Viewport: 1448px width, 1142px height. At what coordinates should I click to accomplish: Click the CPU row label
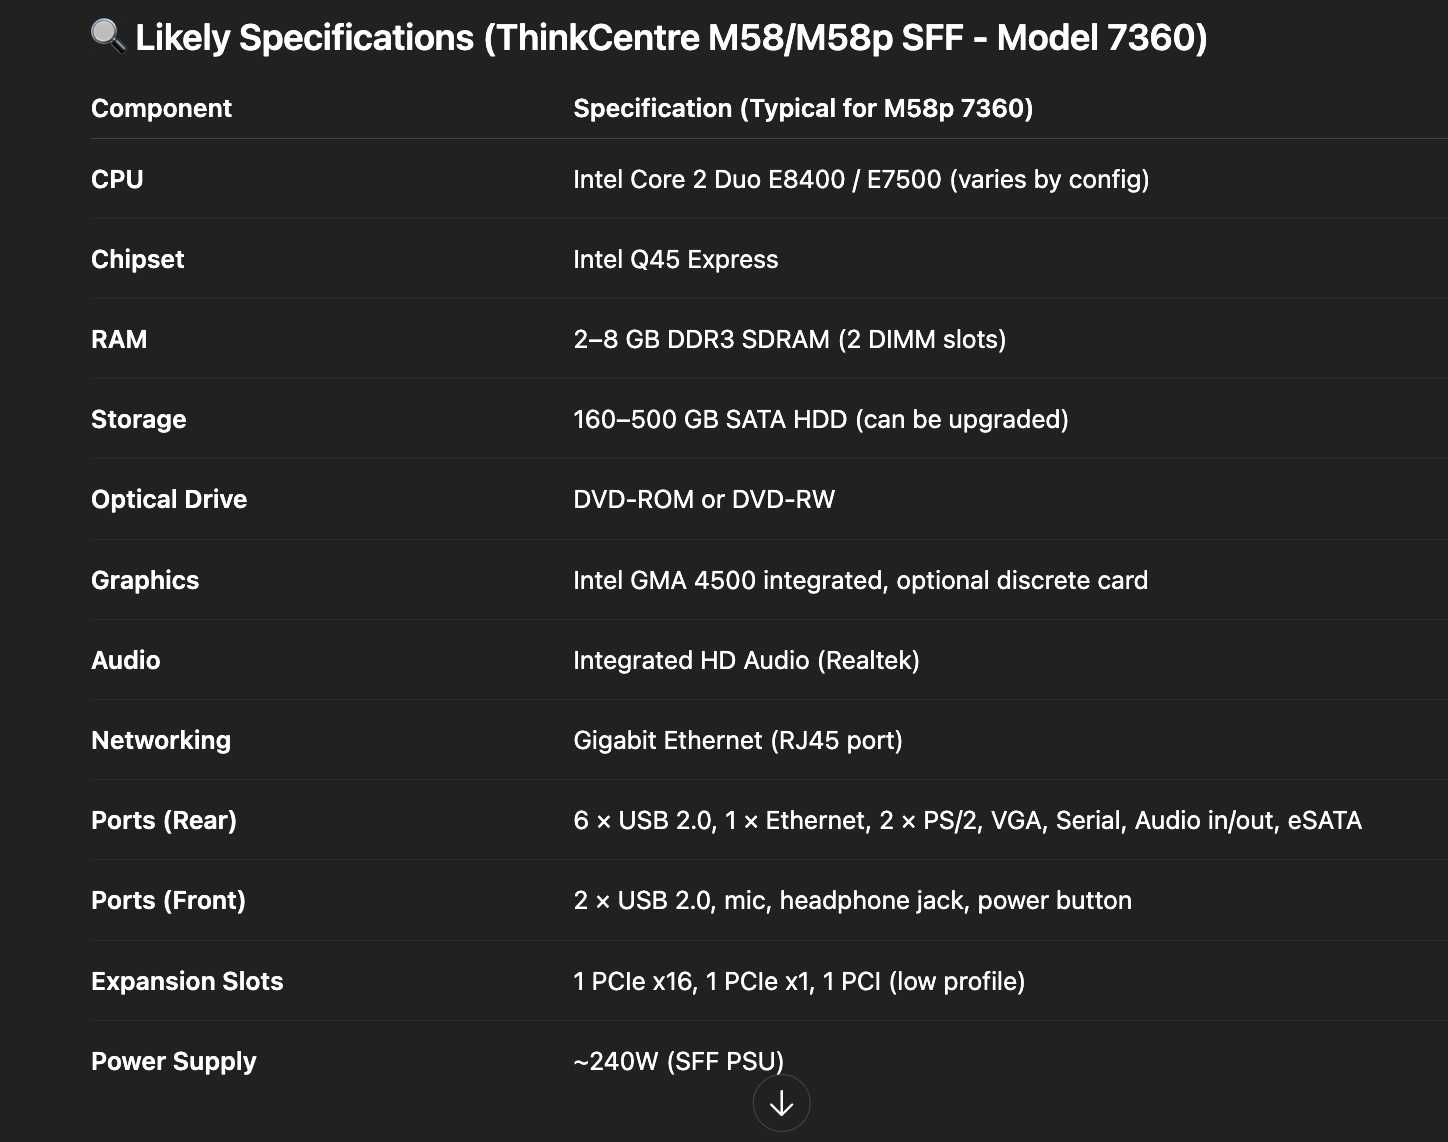click(x=117, y=179)
